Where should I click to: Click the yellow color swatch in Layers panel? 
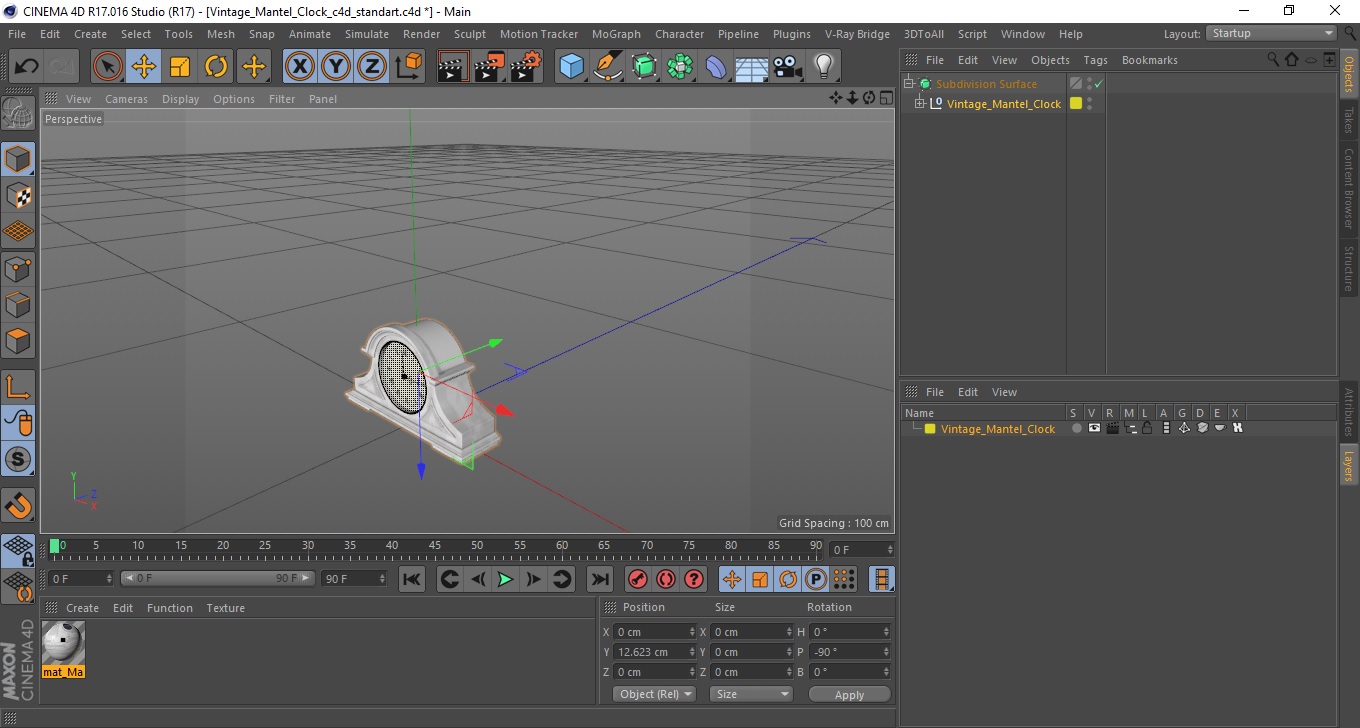click(x=930, y=429)
